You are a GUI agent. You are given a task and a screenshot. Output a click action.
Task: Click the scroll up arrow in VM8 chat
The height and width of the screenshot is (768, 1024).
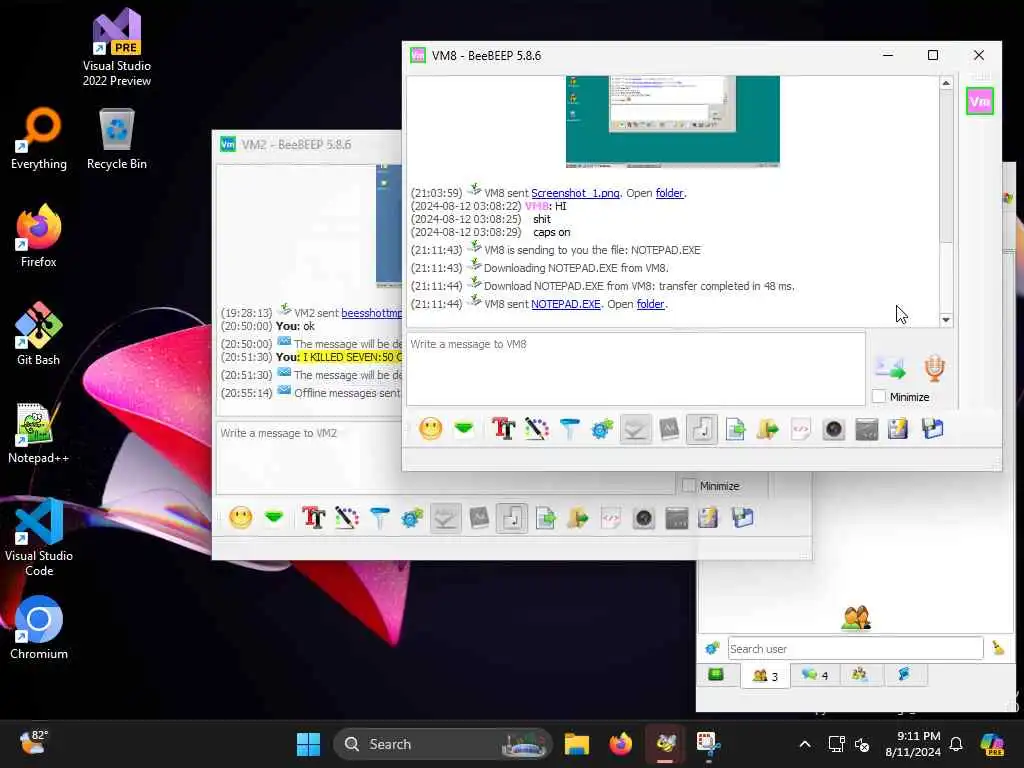946,83
